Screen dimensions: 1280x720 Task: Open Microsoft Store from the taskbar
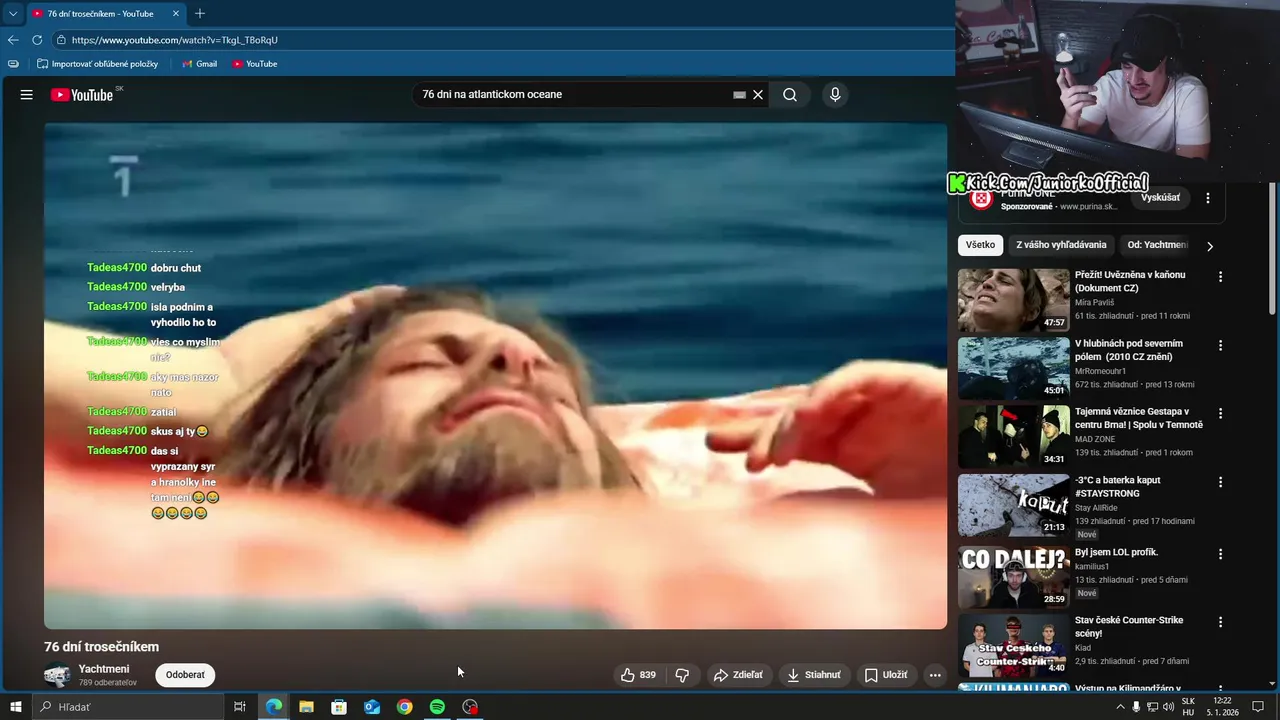(x=339, y=707)
